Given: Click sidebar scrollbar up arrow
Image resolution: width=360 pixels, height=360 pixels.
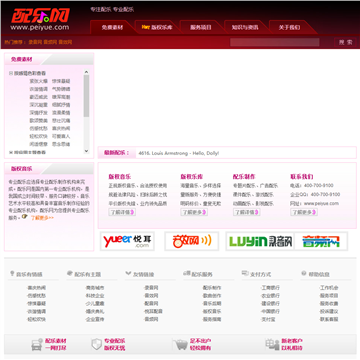Looking at the screenshot, I should (x=86, y=72).
